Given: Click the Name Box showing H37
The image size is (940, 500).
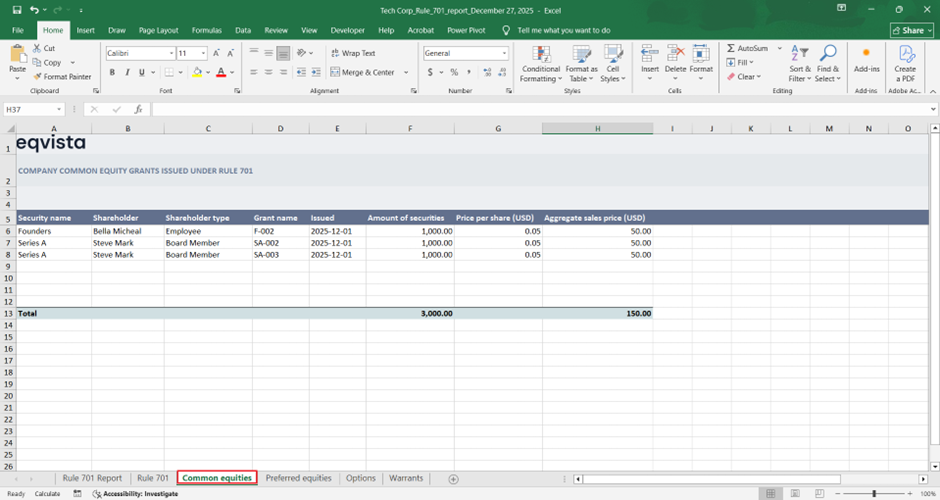Looking at the screenshot, I should point(30,109).
